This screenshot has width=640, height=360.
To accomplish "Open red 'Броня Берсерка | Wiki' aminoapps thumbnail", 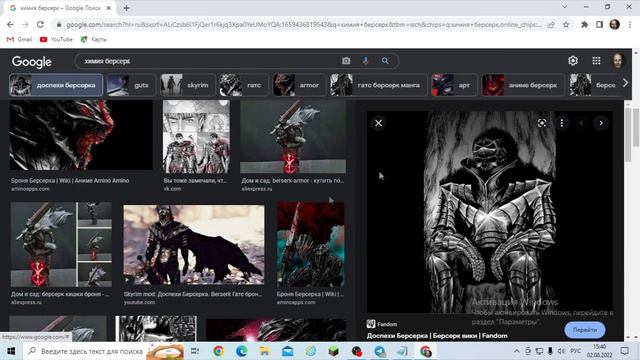I will 310,244.
